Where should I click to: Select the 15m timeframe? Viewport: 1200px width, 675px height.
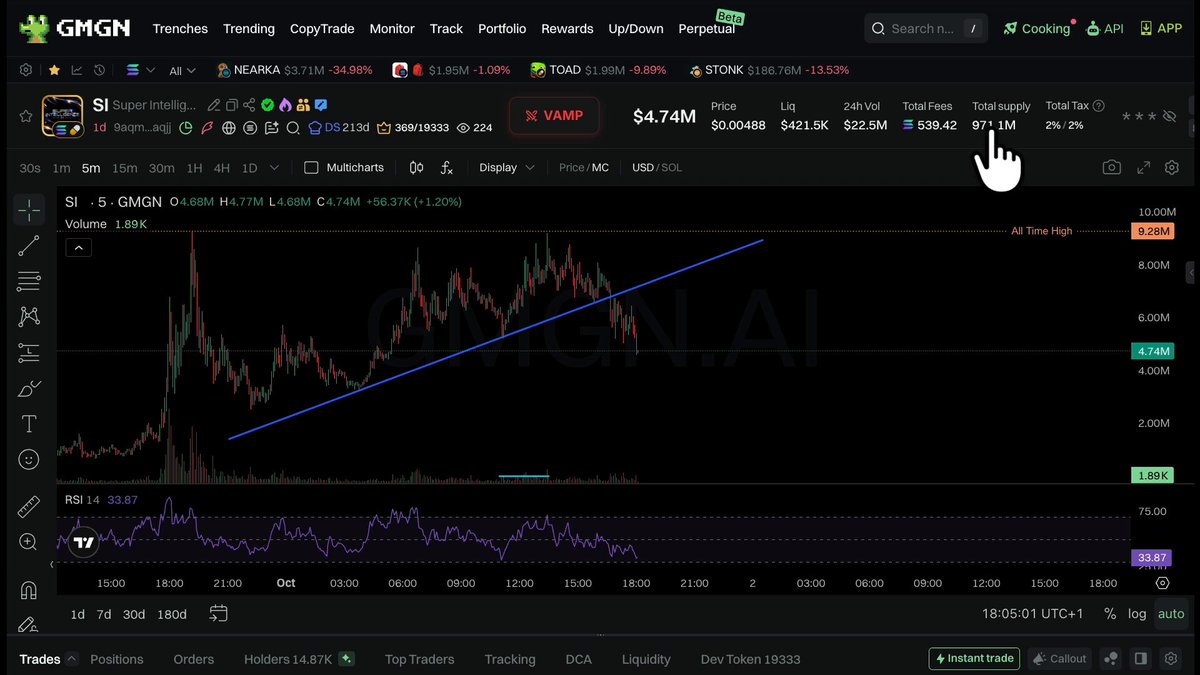click(x=125, y=167)
